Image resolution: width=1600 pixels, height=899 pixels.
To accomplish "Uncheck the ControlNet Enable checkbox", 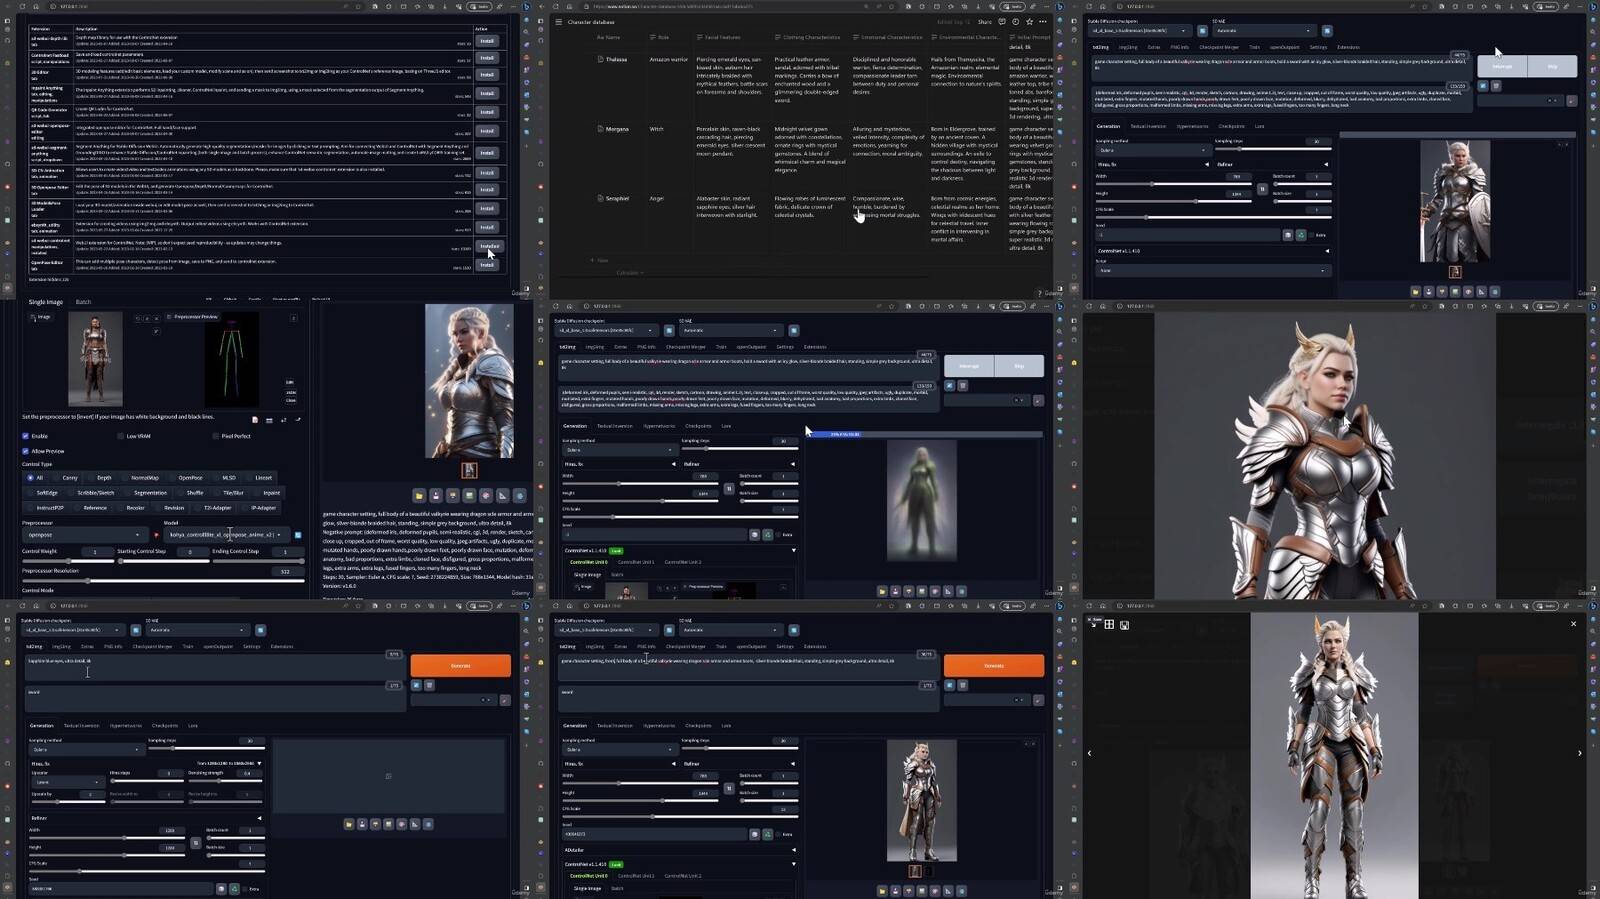I will 26,436.
